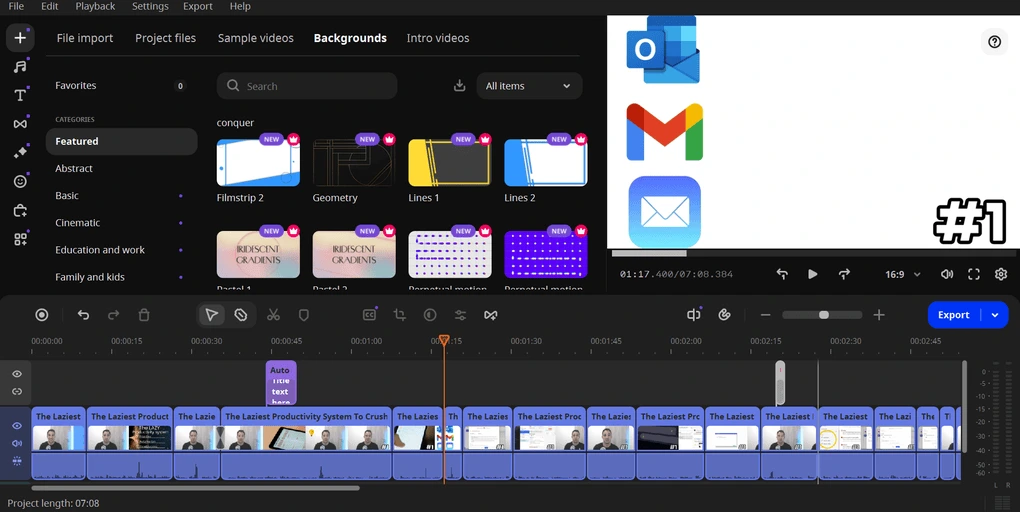Zoom in timeline with plus button
This screenshot has width=1020, height=512.
[879, 315]
